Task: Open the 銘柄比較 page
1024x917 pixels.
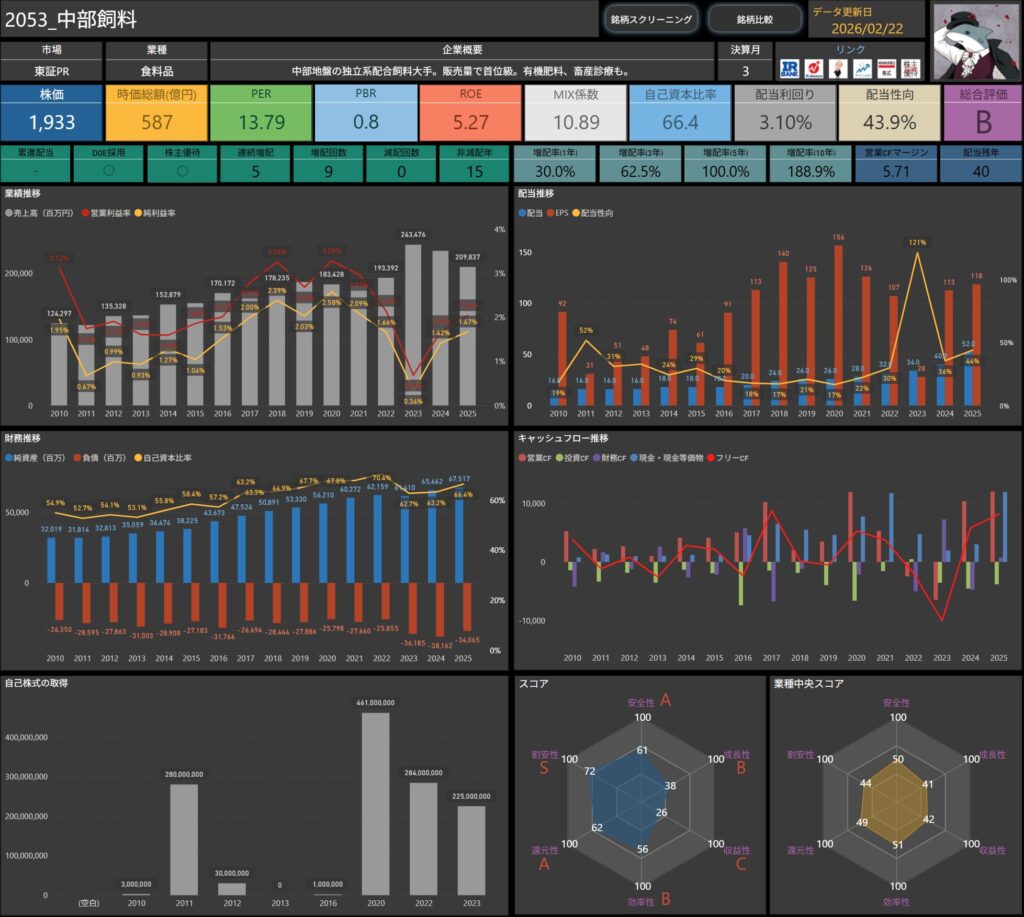Action: pos(755,19)
